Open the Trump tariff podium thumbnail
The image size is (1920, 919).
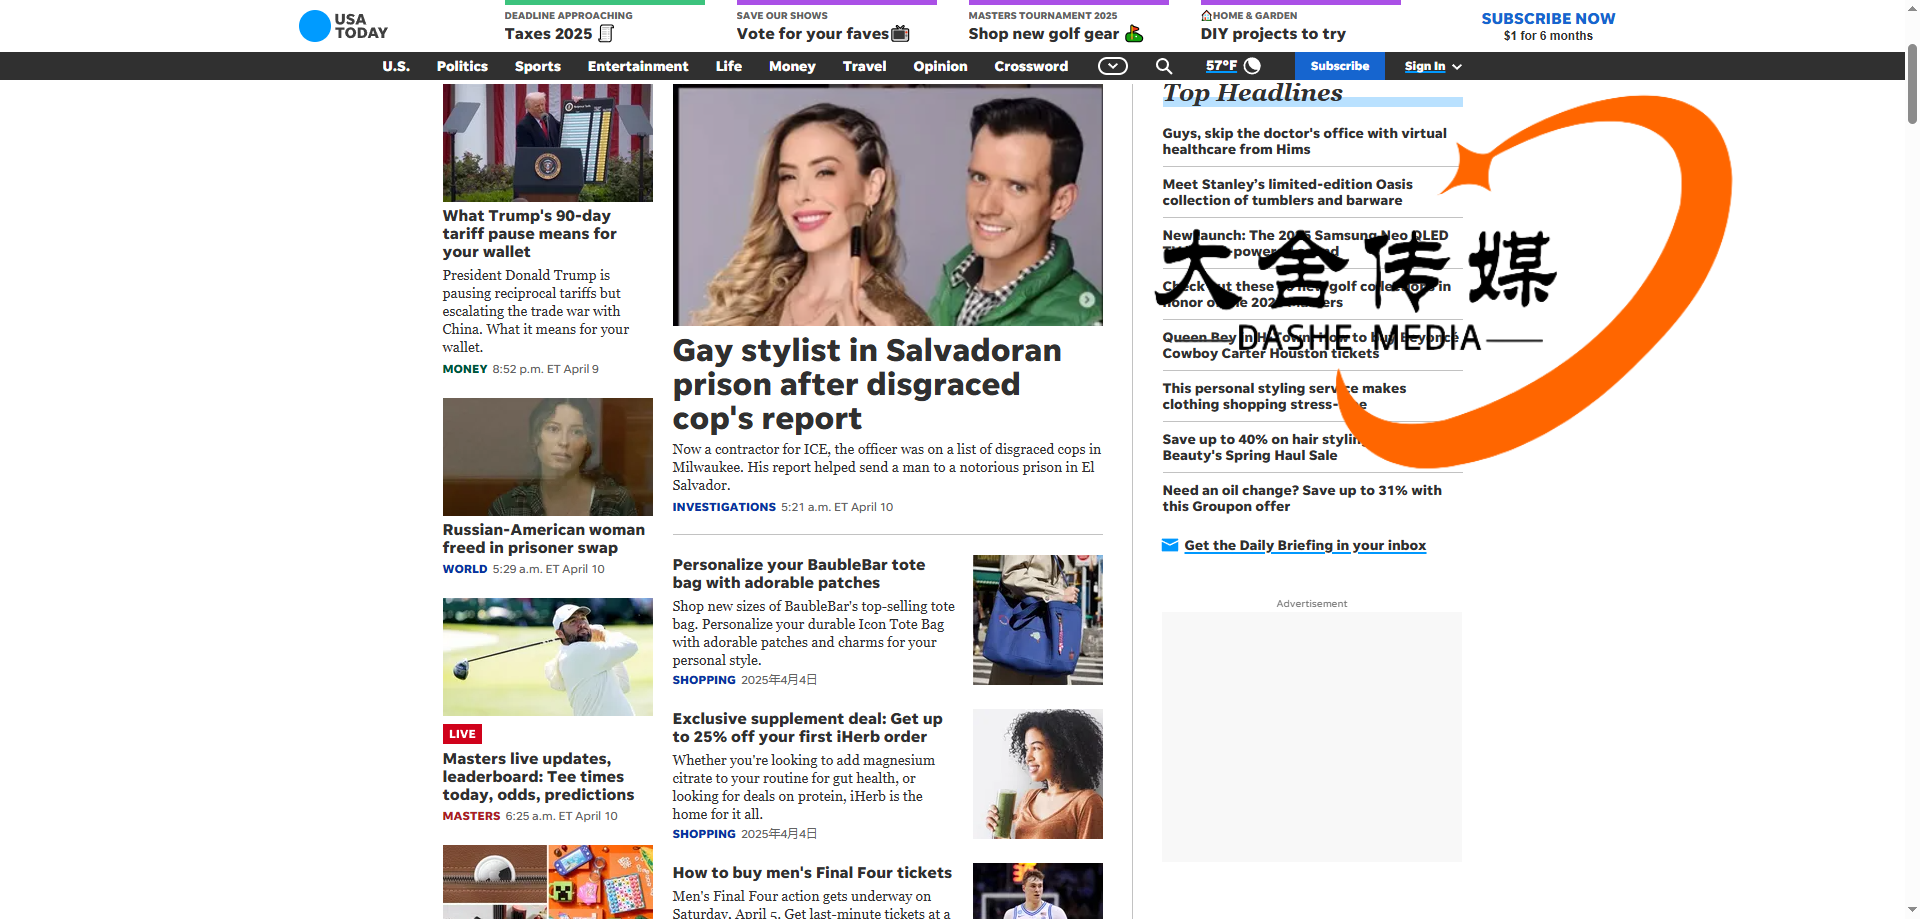(x=547, y=143)
